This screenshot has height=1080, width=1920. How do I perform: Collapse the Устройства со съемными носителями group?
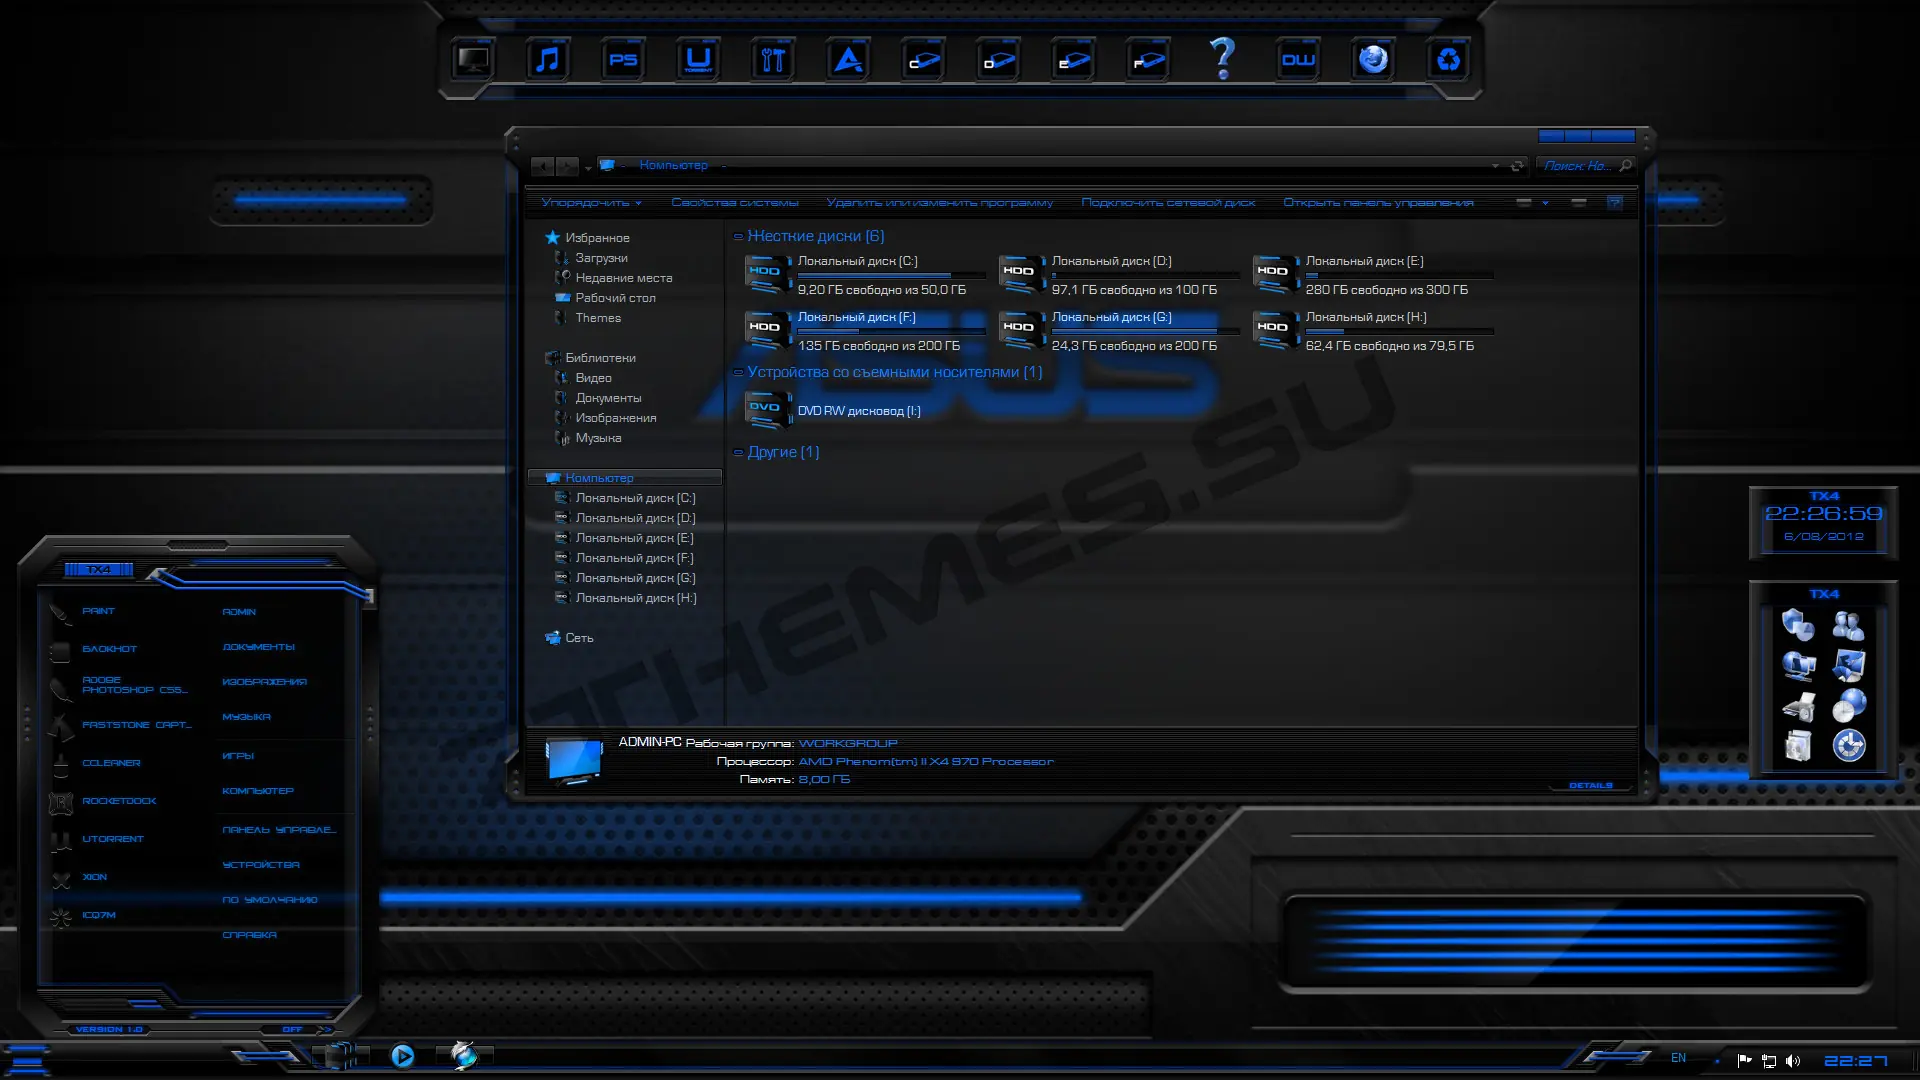738,373
